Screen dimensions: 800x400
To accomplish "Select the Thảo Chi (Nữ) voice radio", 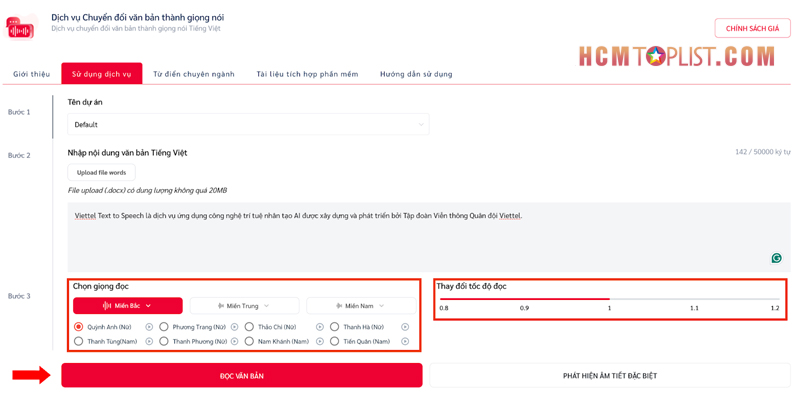I will pos(249,327).
